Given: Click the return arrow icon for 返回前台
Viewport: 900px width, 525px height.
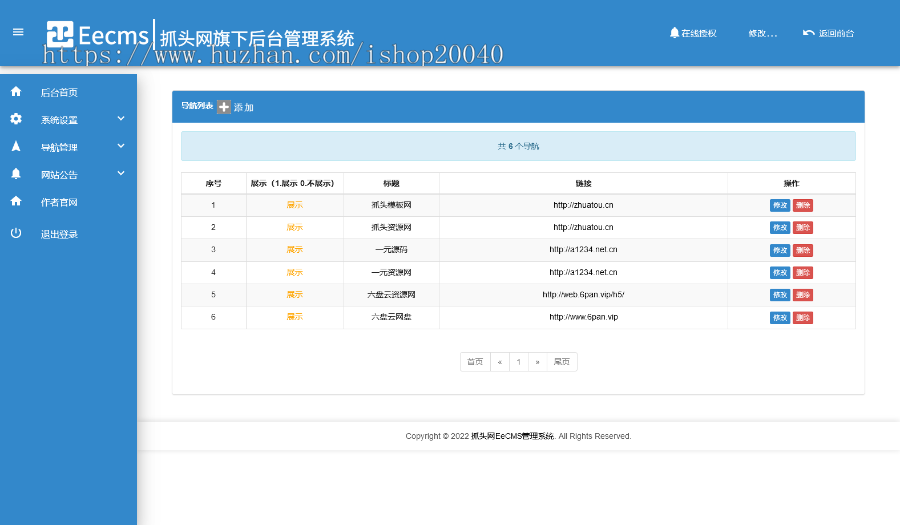Looking at the screenshot, I should [809, 33].
